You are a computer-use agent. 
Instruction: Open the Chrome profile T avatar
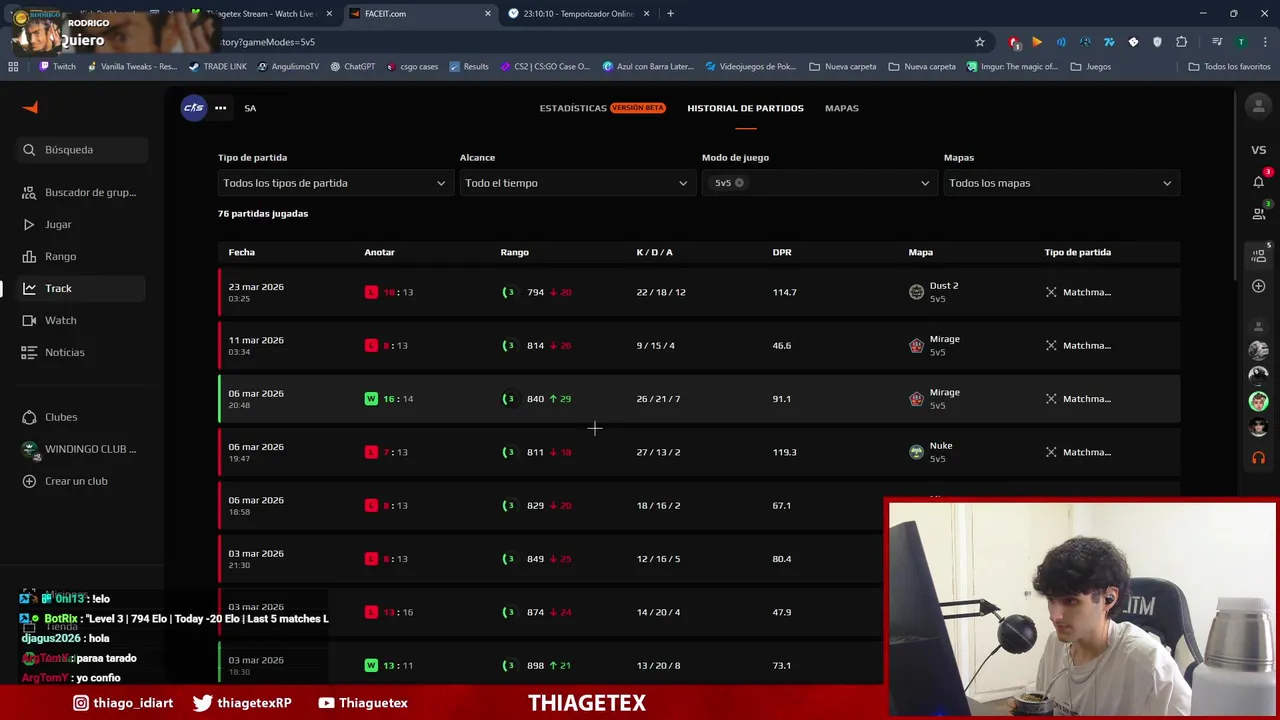pyautogui.click(x=1241, y=42)
